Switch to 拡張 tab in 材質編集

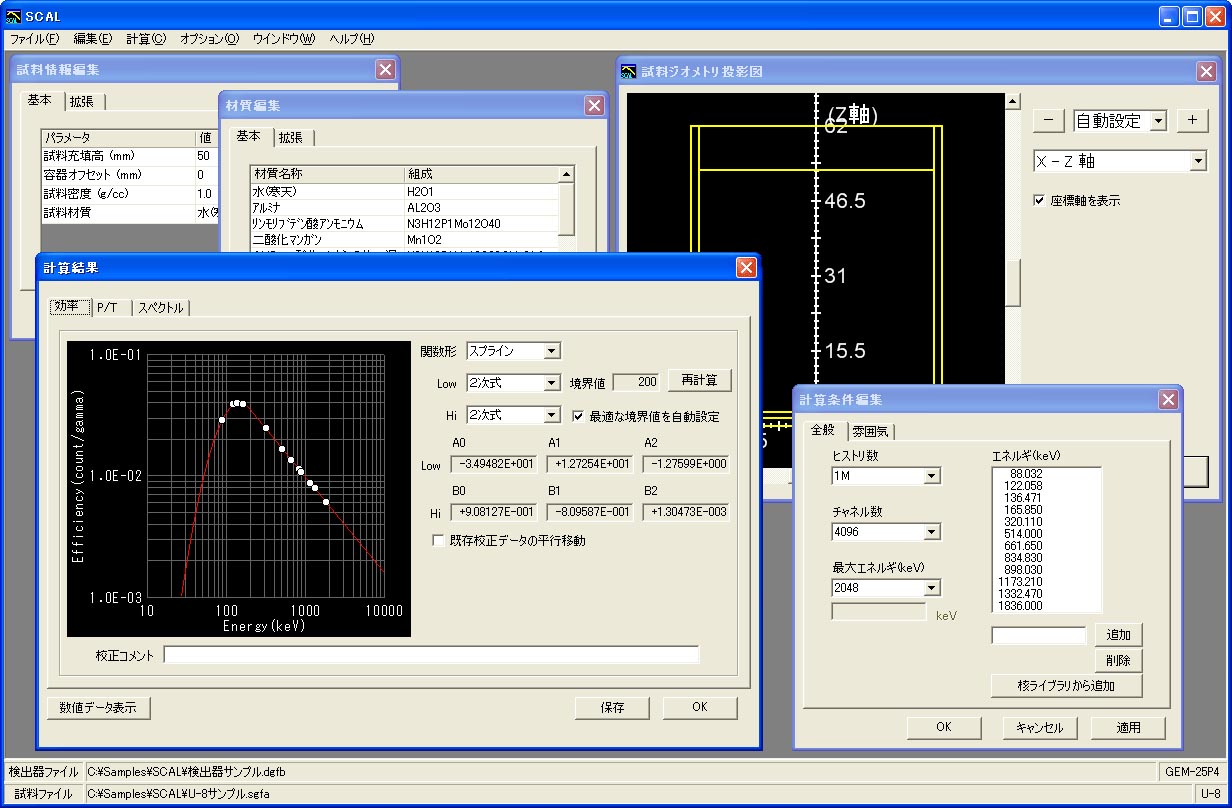291,137
